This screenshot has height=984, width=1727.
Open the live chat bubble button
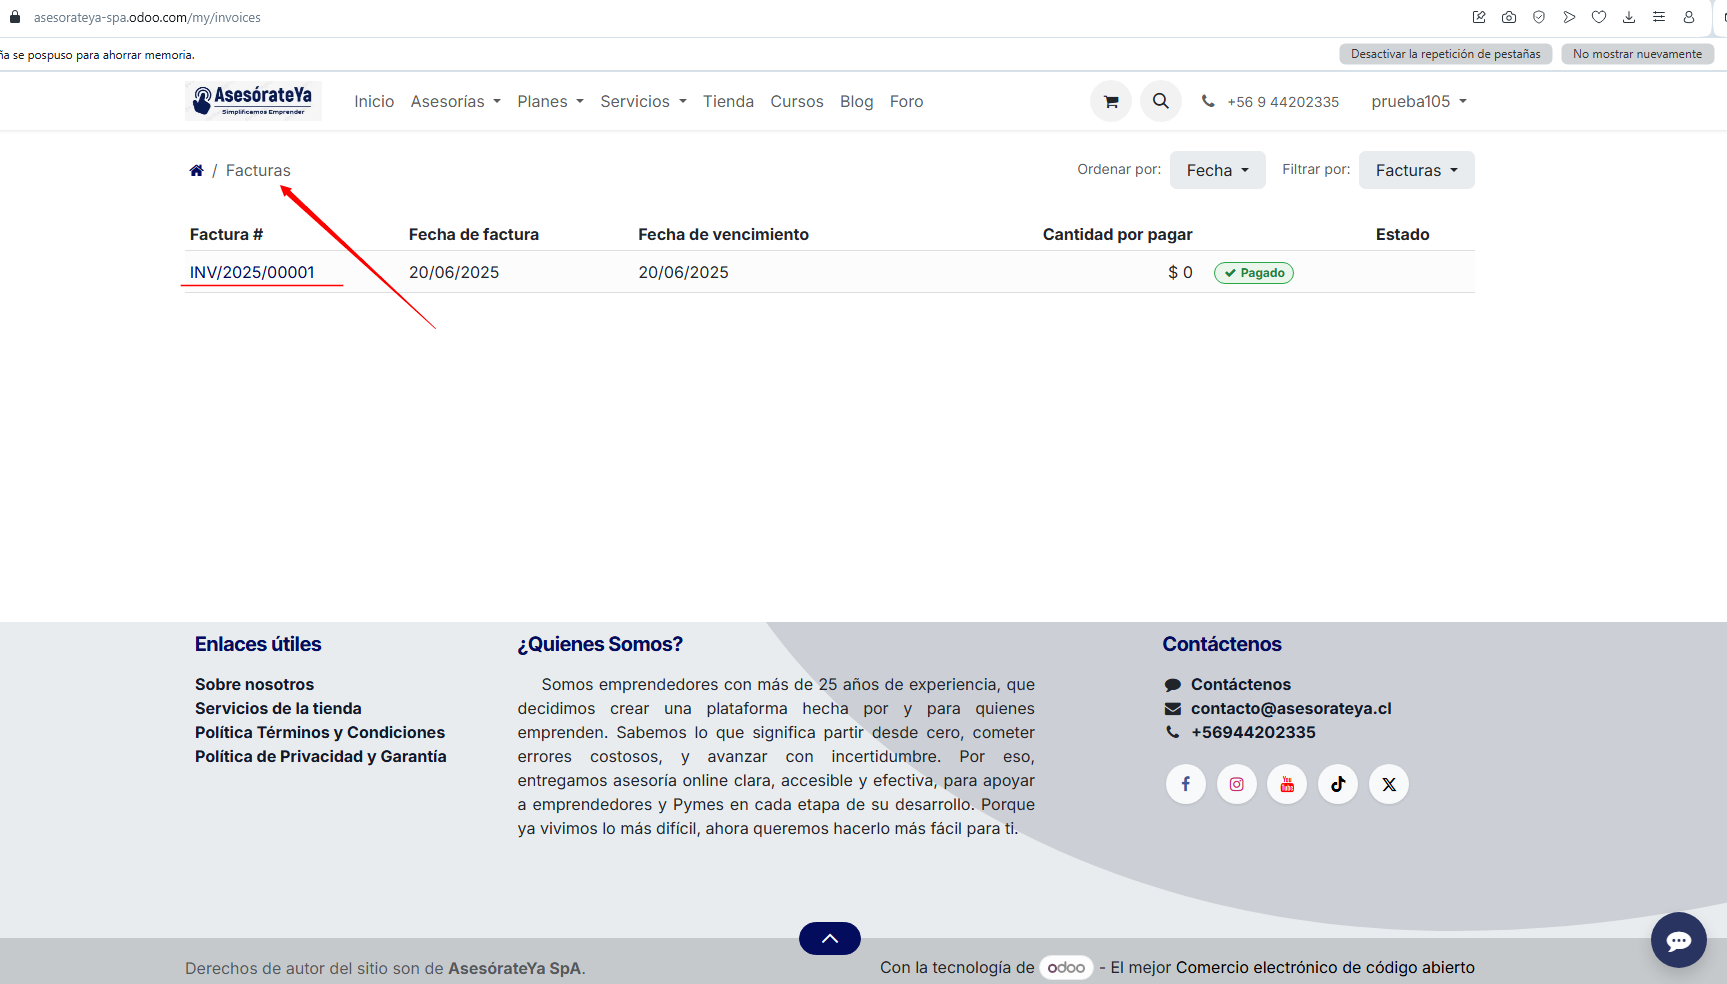point(1678,940)
